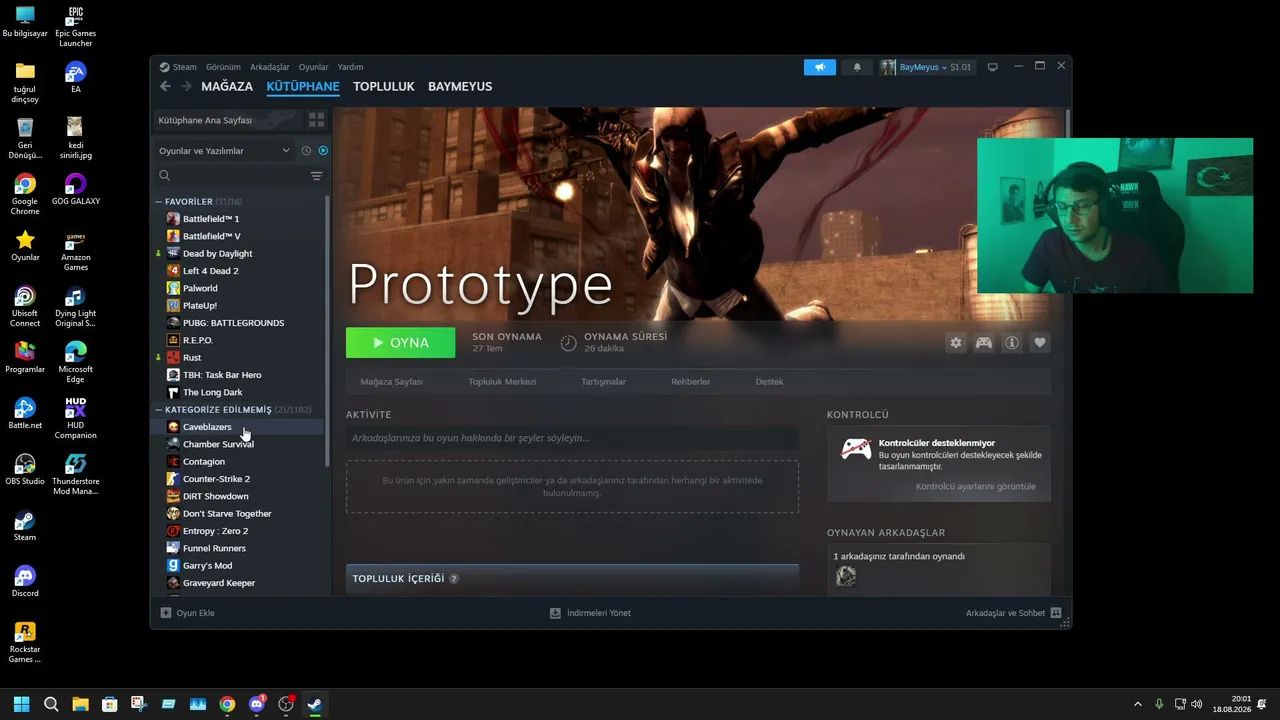Open Thunderstore Mod Manager desktop shortcut
This screenshot has width=1280, height=720.
(x=76, y=475)
